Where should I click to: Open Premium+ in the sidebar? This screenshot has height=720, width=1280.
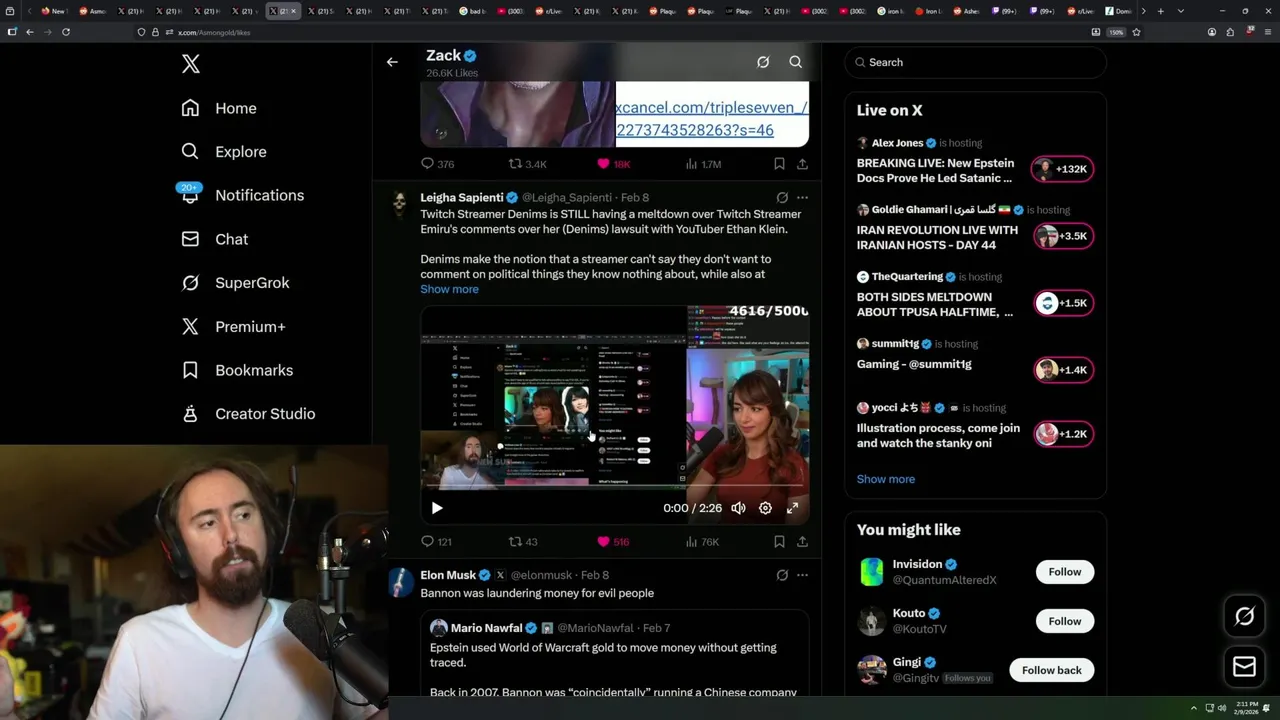233,327
